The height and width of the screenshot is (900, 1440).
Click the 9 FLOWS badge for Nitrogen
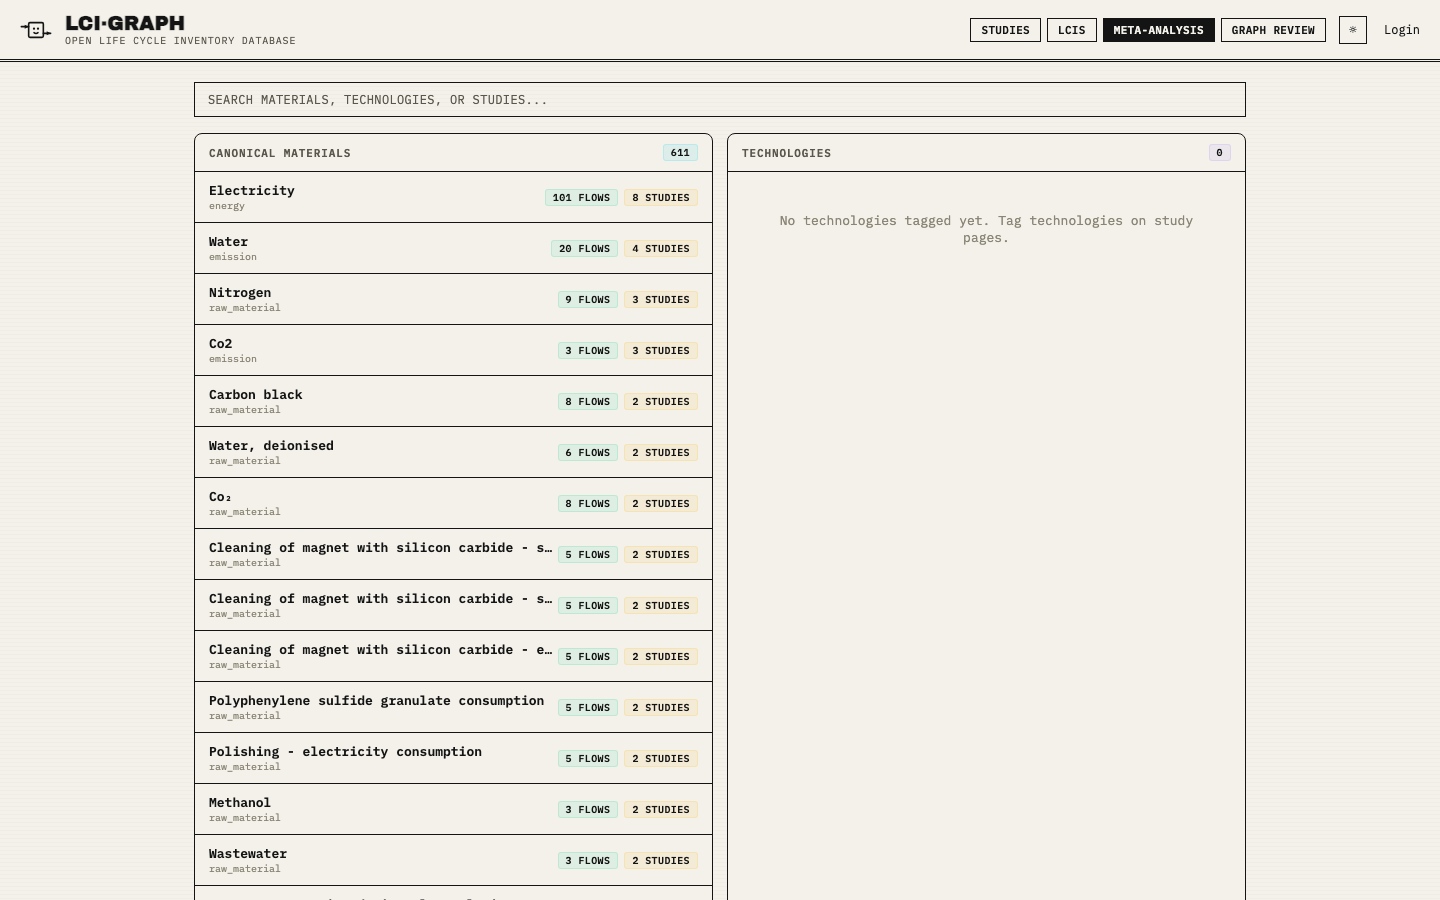click(588, 300)
